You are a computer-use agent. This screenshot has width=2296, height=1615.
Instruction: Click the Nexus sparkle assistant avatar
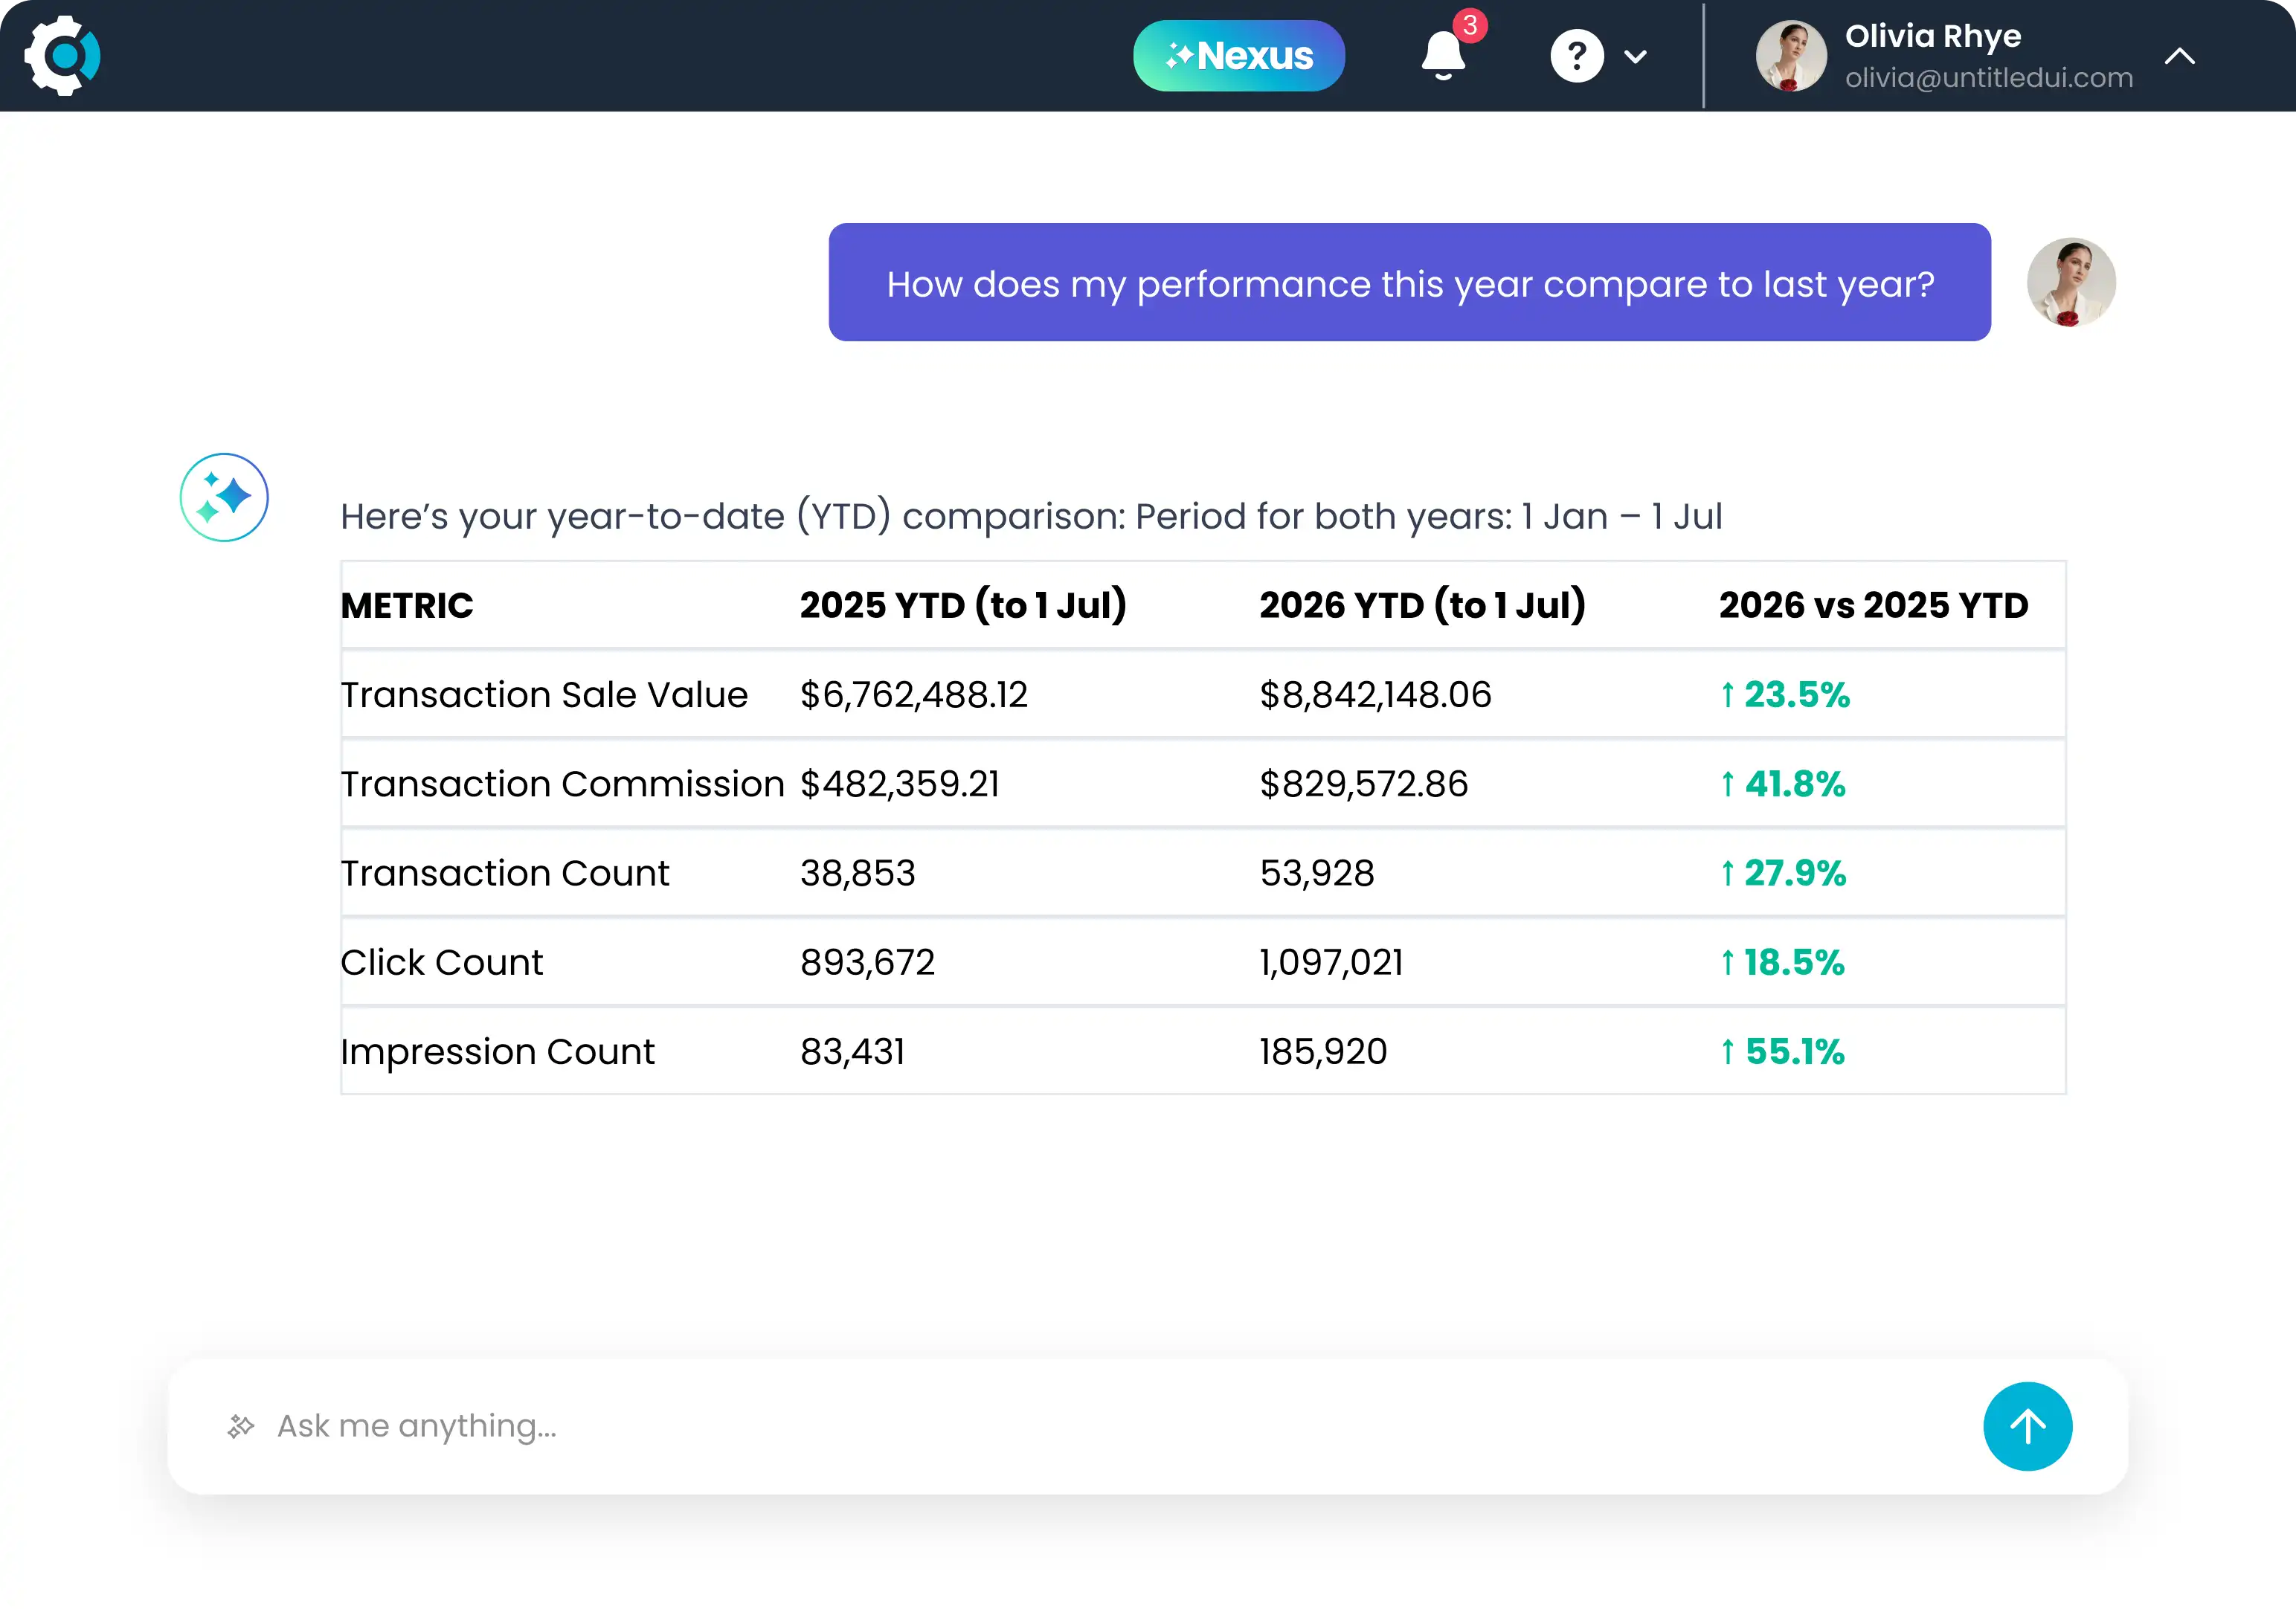(x=224, y=497)
